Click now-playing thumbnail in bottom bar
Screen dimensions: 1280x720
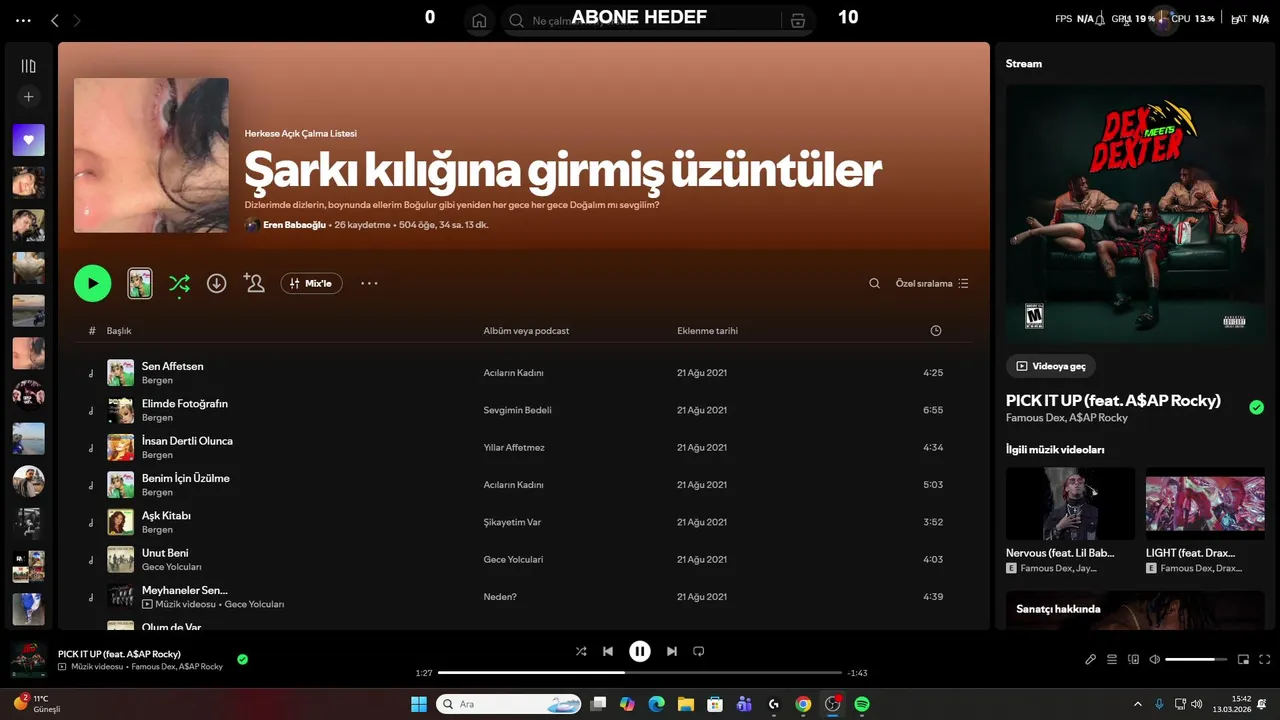(x=28, y=660)
